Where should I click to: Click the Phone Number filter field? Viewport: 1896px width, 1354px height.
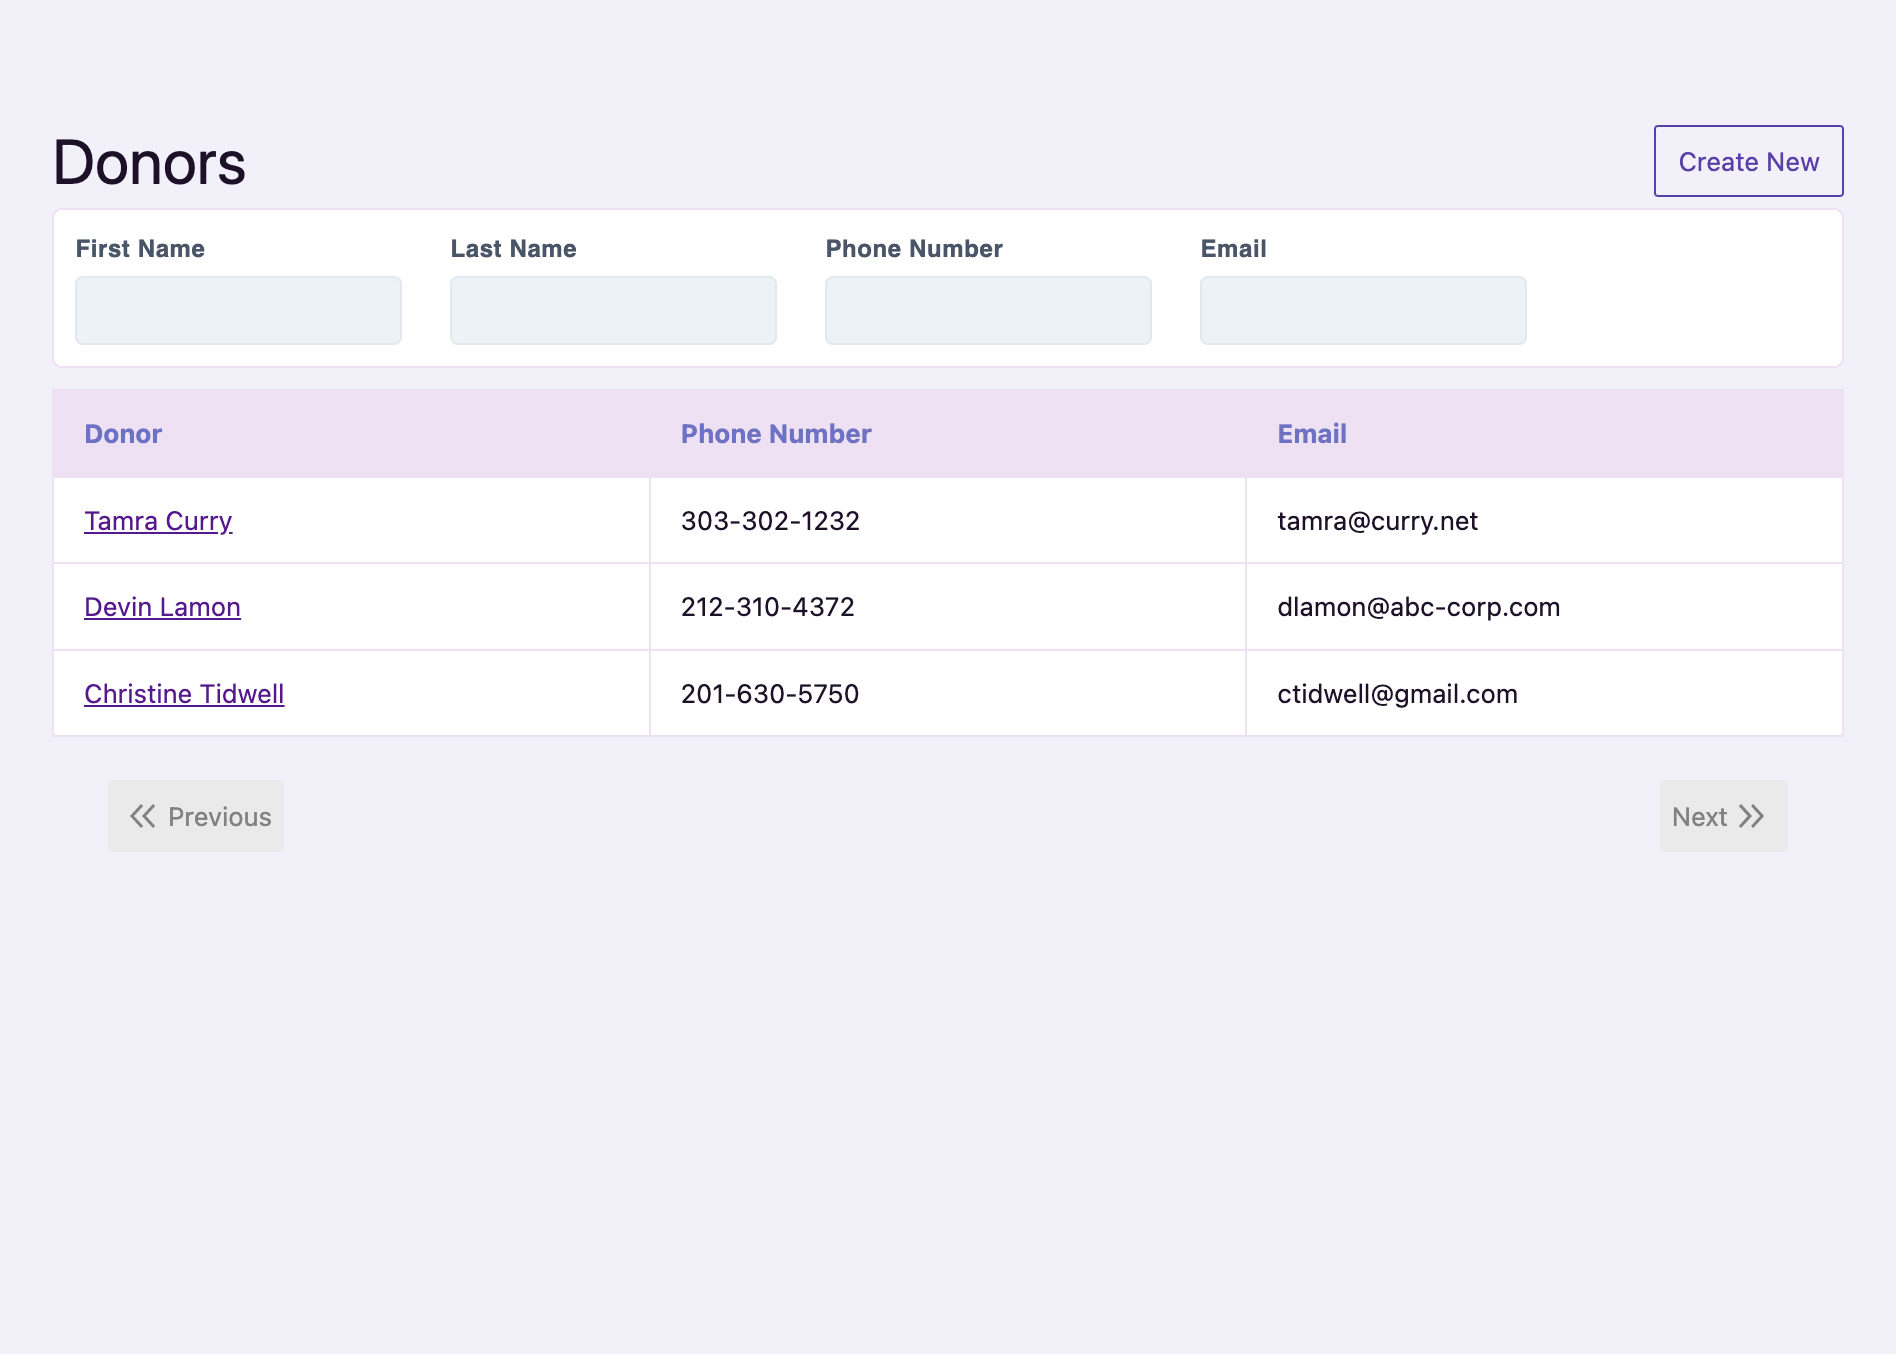[x=988, y=310]
